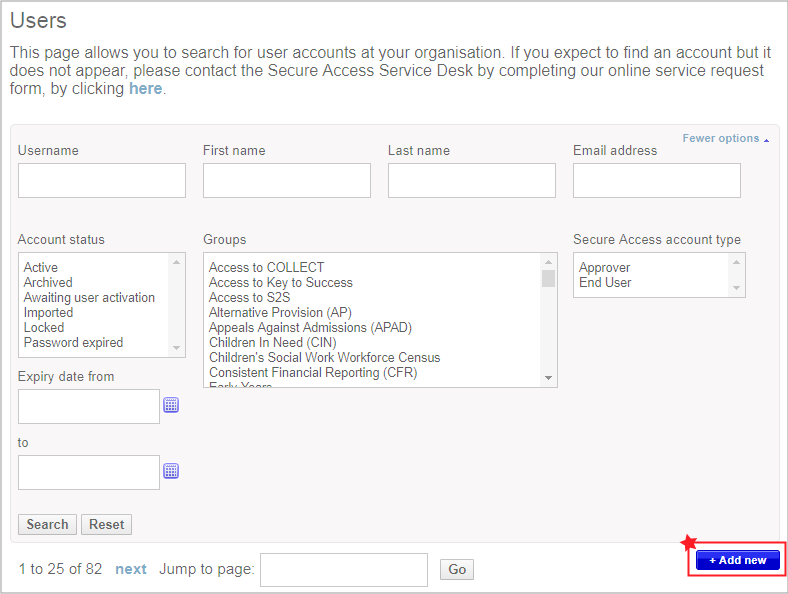Screen dimensions: 788x594
Task: Click account type list scroll-up arrow
Action: click(736, 262)
